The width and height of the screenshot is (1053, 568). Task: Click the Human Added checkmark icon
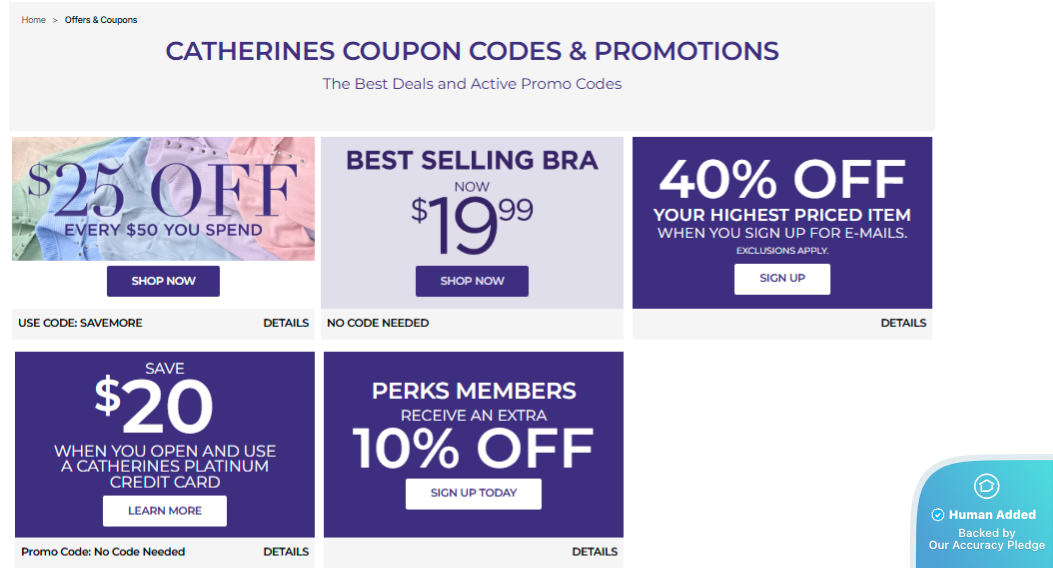pos(938,515)
